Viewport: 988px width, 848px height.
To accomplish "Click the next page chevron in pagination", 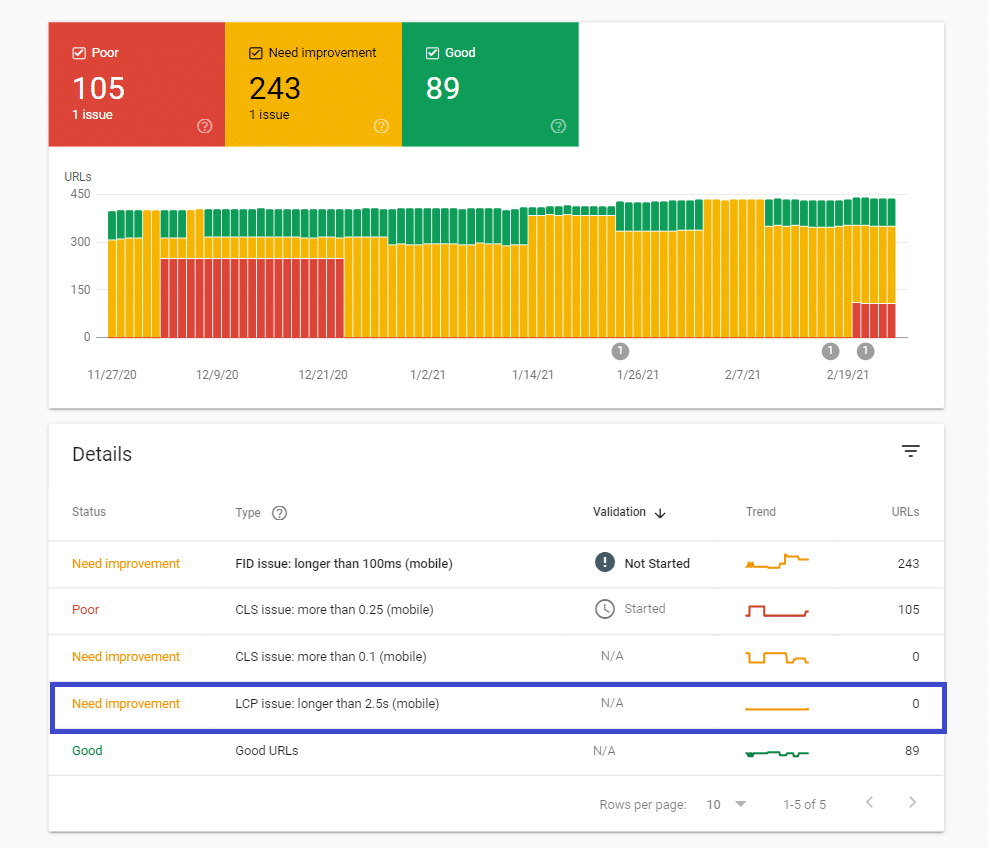I will tap(912, 802).
